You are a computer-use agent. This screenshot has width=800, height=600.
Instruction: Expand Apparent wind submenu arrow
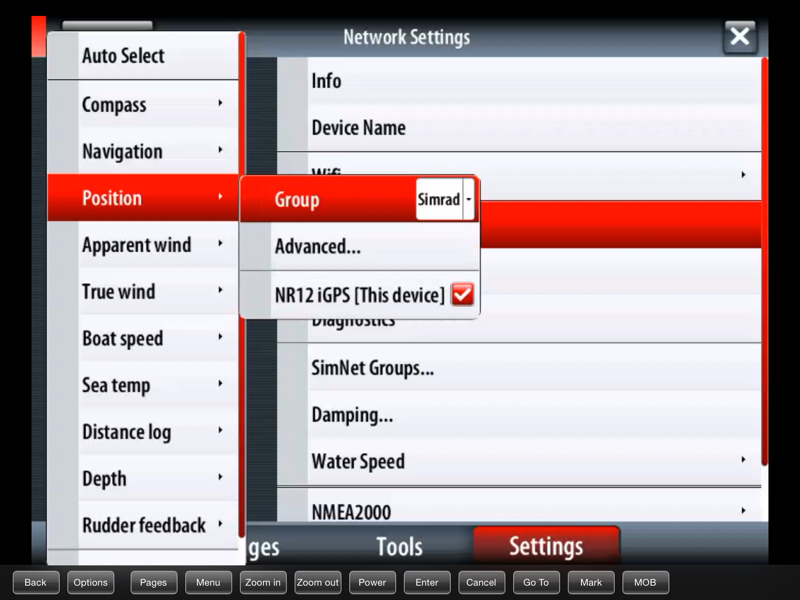click(x=220, y=243)
